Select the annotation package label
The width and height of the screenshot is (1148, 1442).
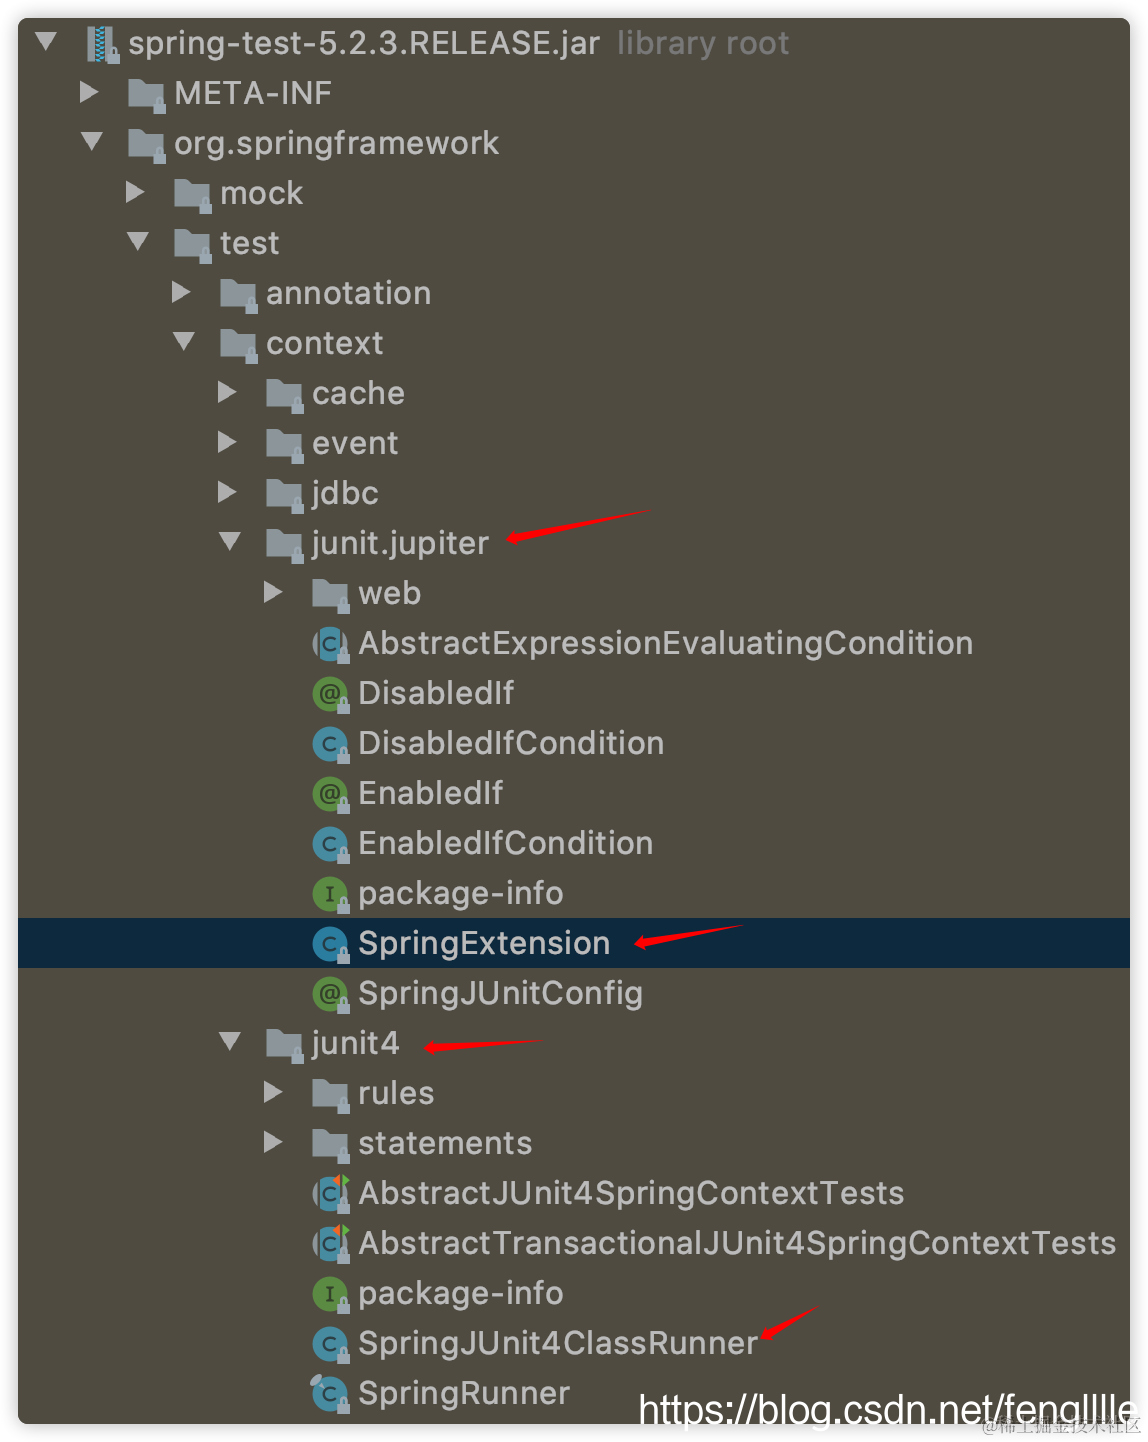click(348, 293)
